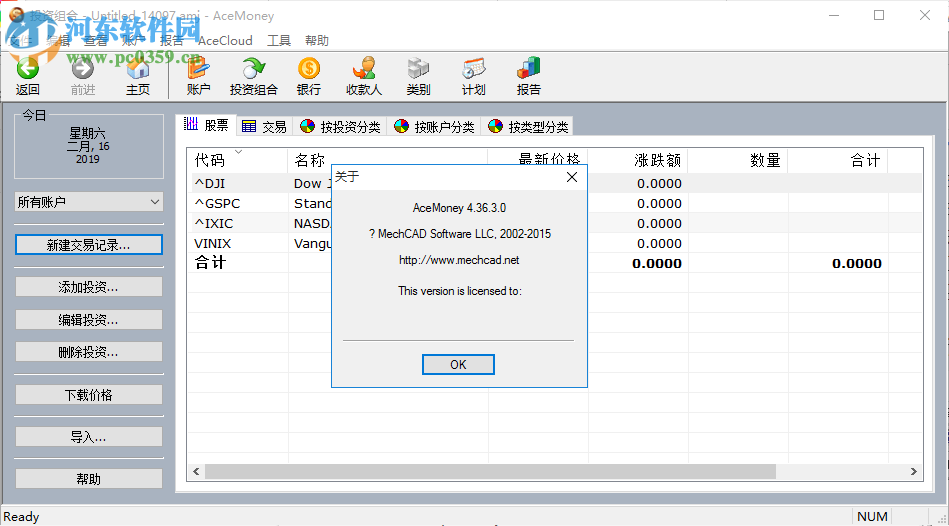Click the Forward (前进) arrow icon
The width and height of the screenshot is (949, 526).
(x=83, y=68)
